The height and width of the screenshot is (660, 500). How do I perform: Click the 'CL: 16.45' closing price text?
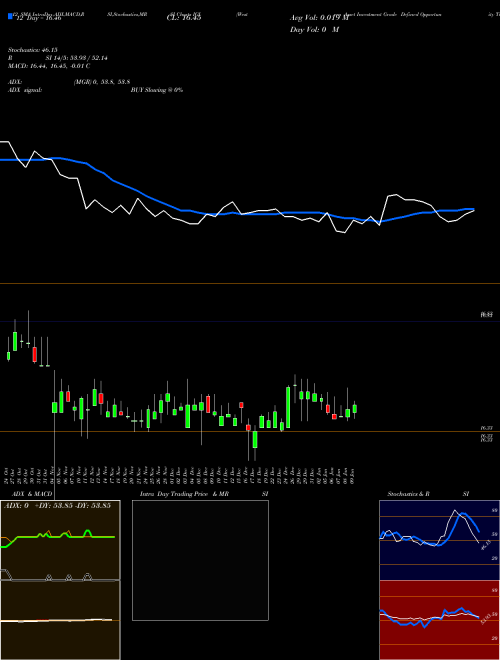[184, 18]
